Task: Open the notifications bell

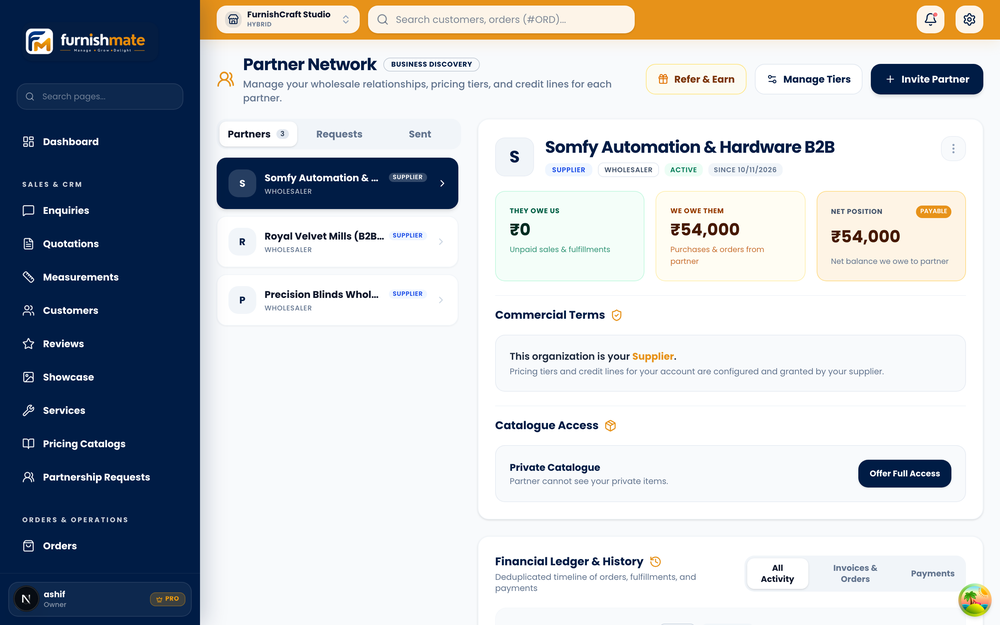Action: 930,19
